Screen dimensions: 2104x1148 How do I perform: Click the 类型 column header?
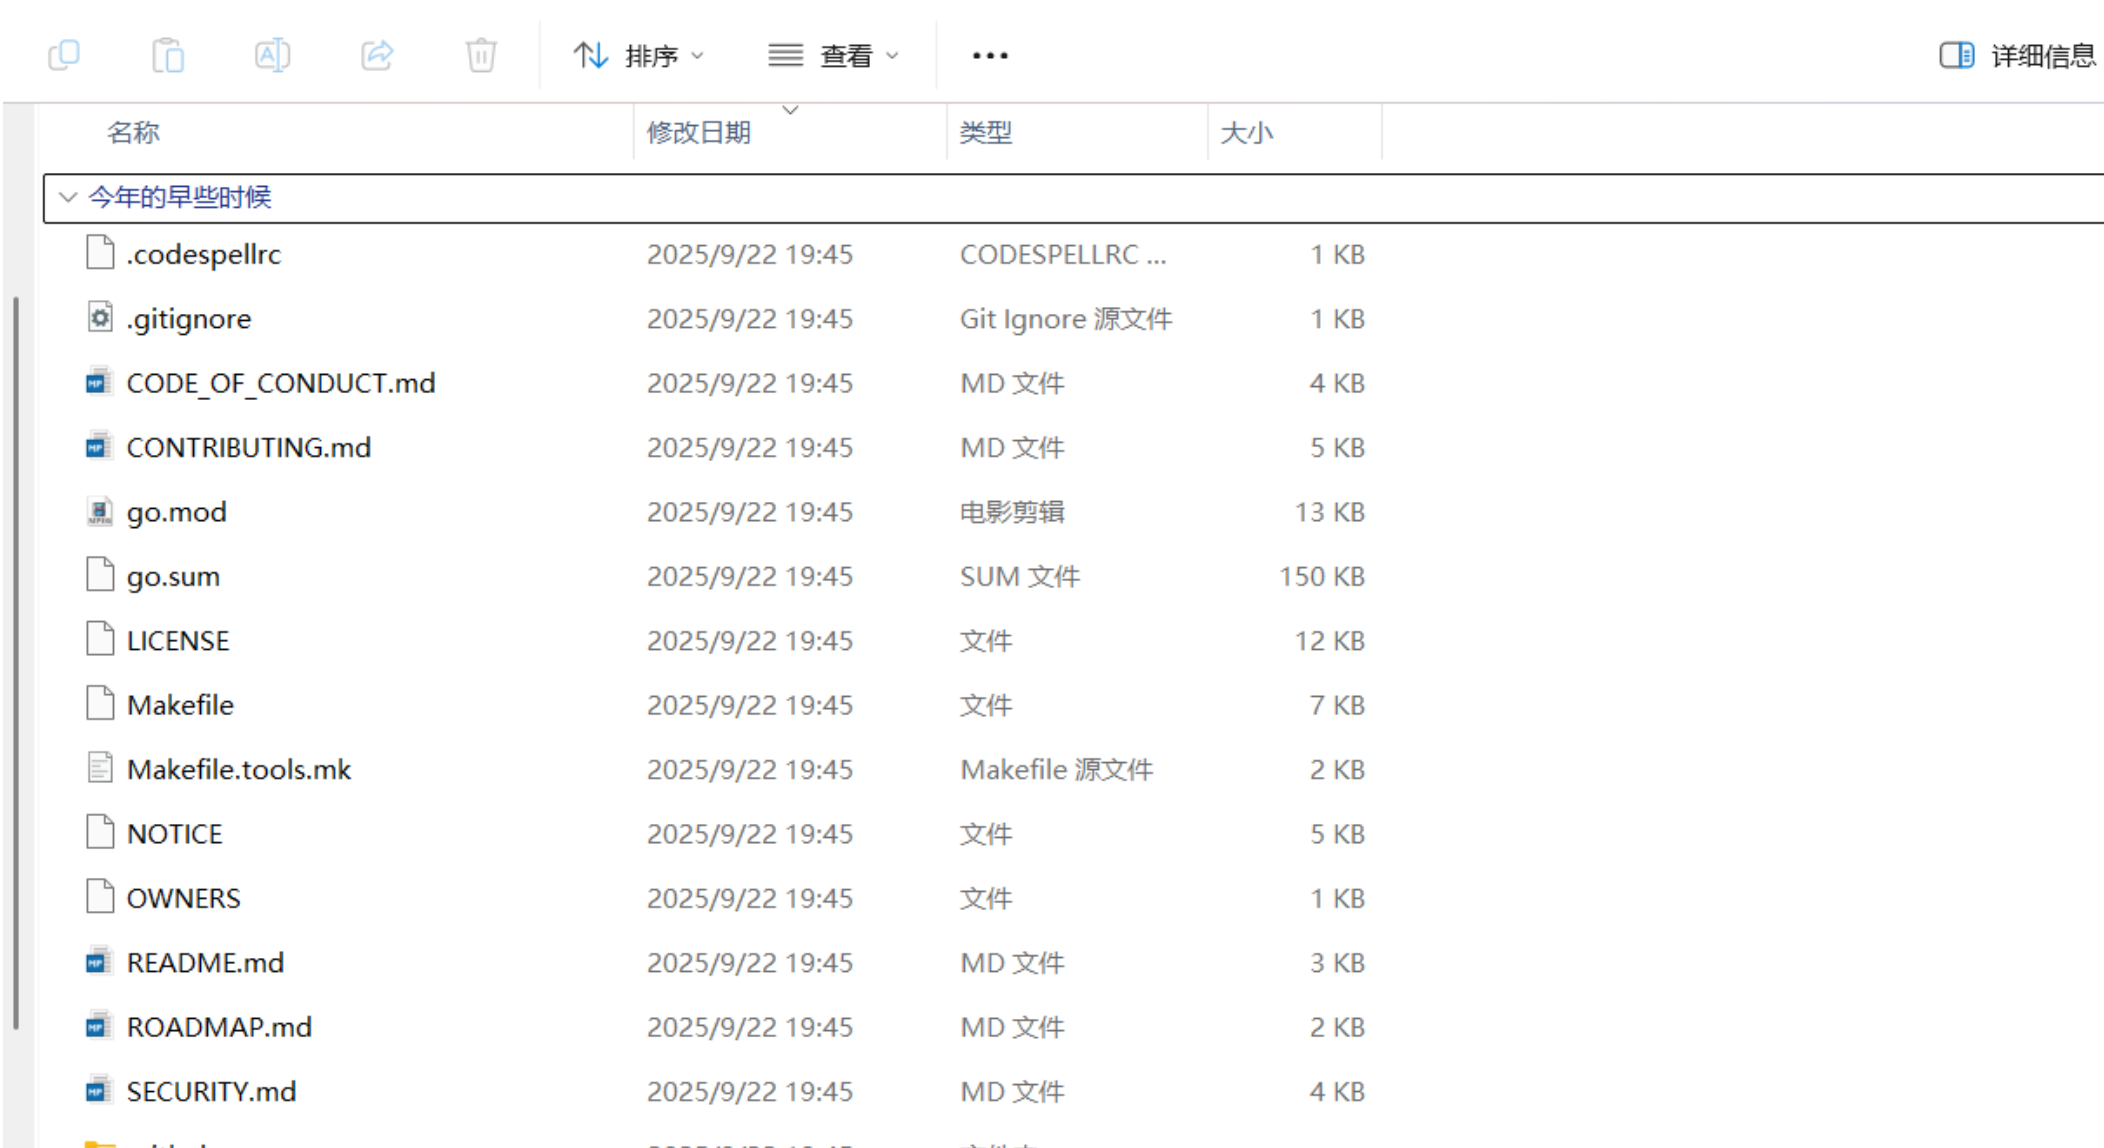pos(985,132)
